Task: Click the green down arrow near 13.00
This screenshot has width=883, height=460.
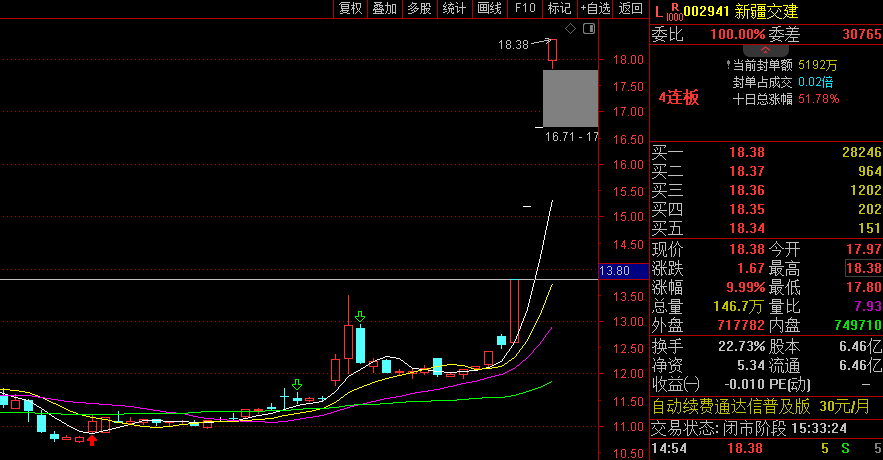Action: pyautogui.click(x=360, y=316)
